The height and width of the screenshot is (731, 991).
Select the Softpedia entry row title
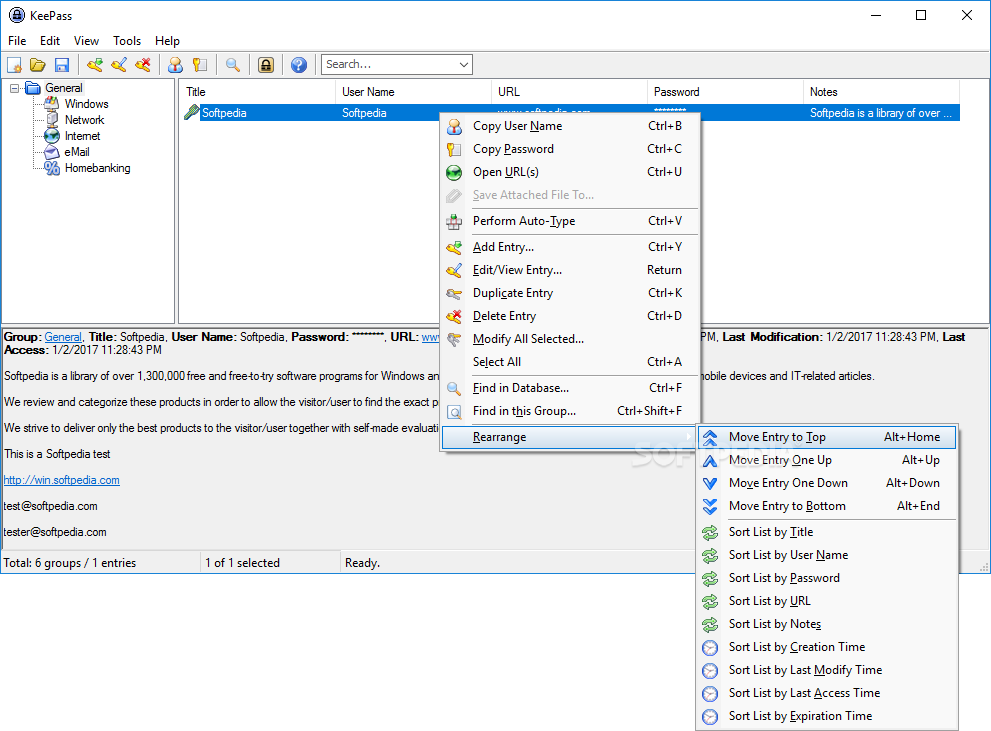pyautogui.click(x=224, y=113)
